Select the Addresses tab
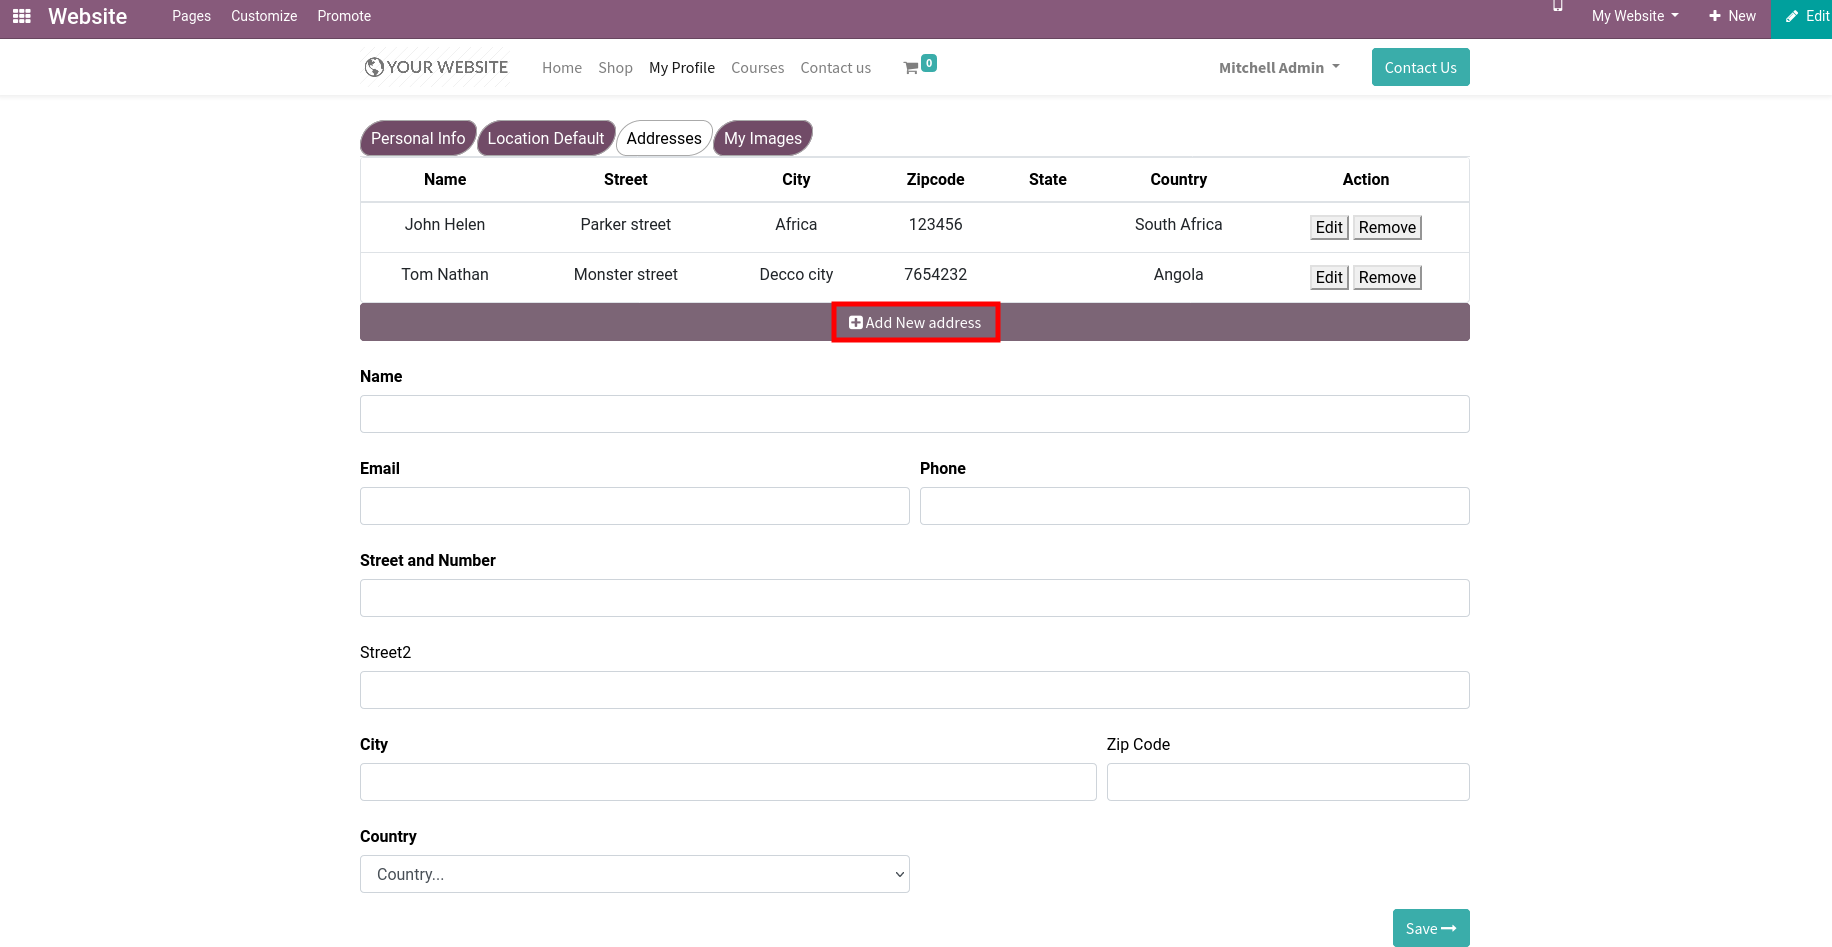 point(664,138)
